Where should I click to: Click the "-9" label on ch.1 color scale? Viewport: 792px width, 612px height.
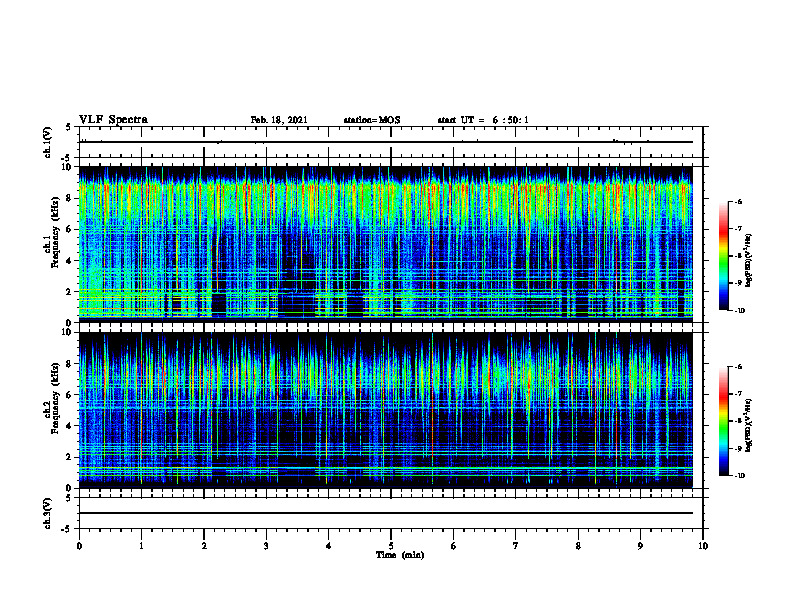tap(737, 283)
